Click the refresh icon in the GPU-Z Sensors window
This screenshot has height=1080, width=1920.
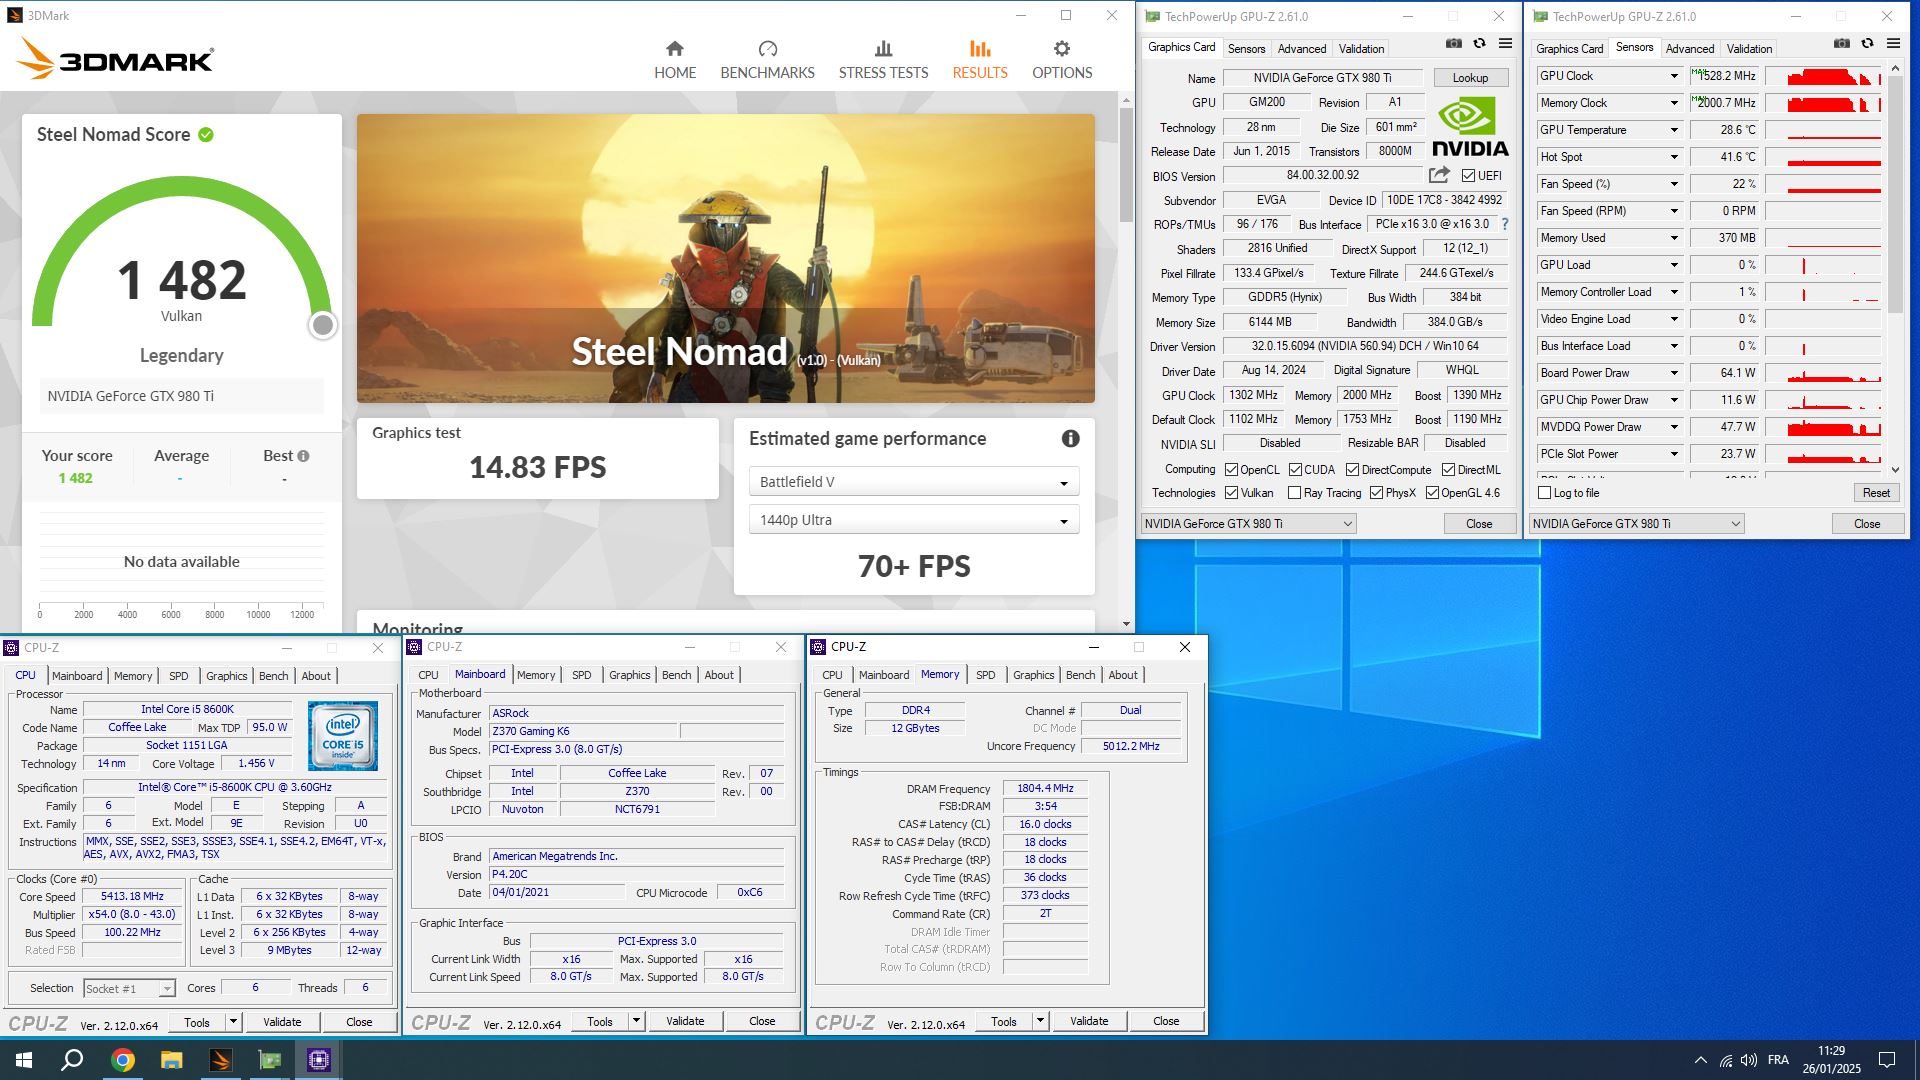pos(1867,44)
